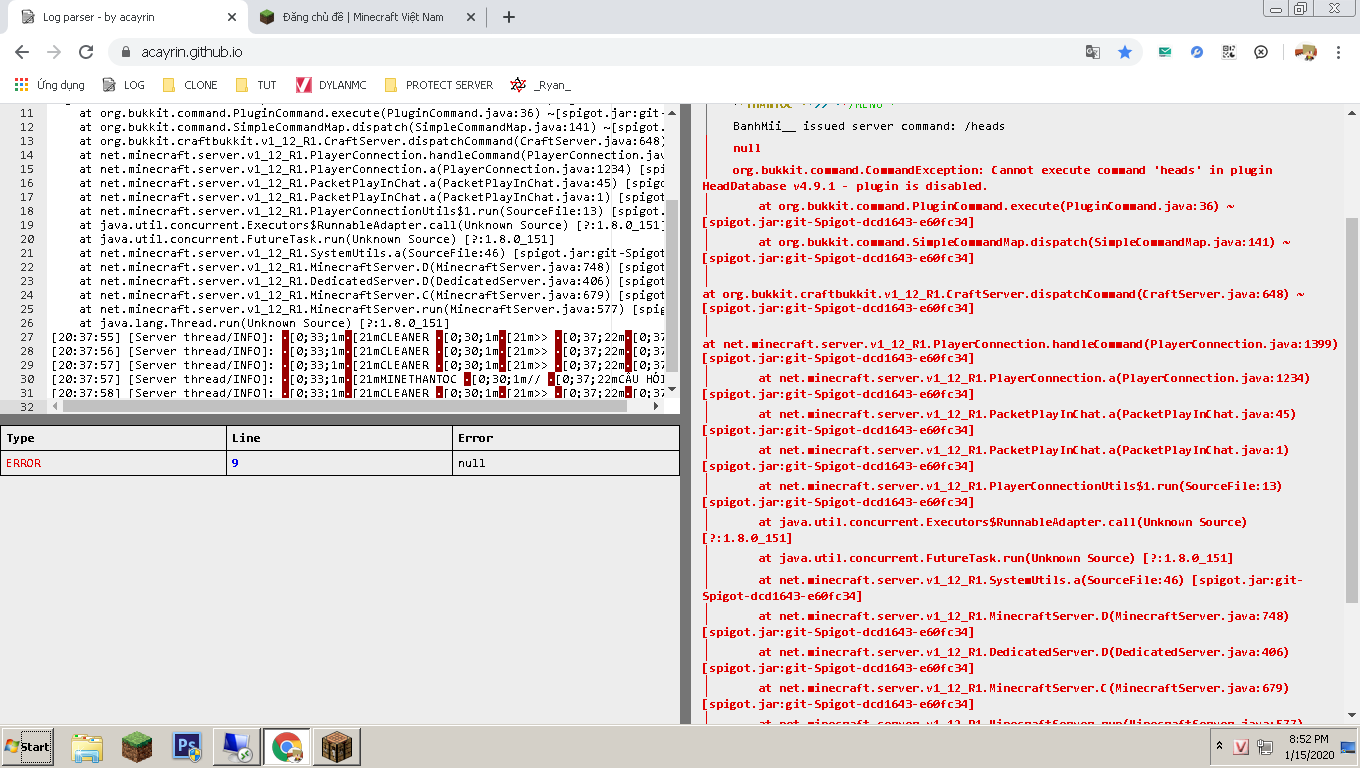Click the blue bookmark star icon
Screen dimensions: 1360x768
click(1125, 52)
